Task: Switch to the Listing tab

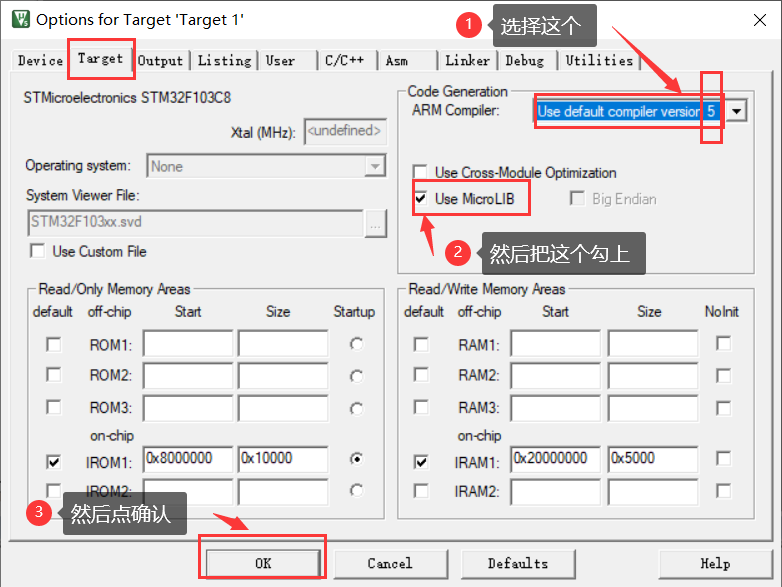Action: pos(224,61)
